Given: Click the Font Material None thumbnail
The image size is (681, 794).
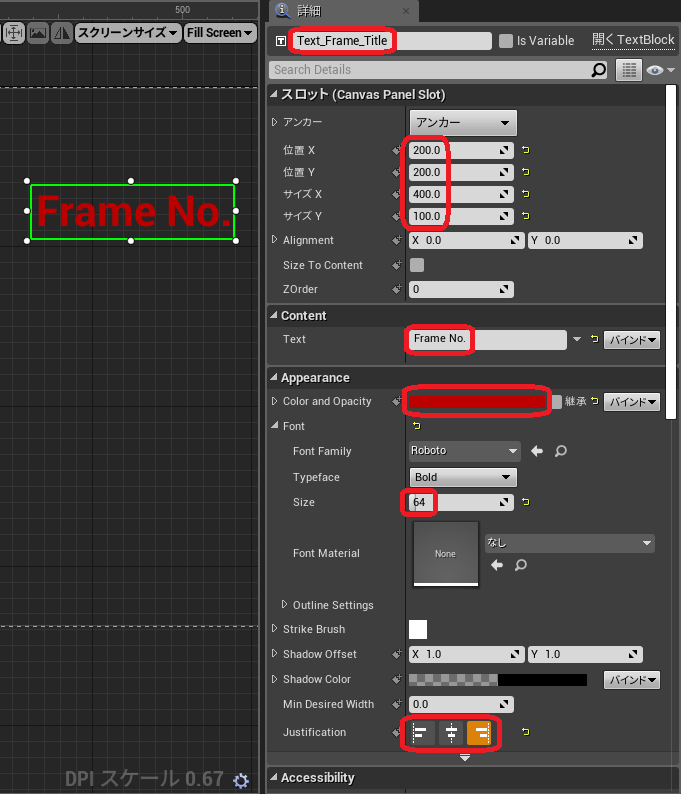Looking at the screenshot, I should pyautogui.click(x=446, y=553).
